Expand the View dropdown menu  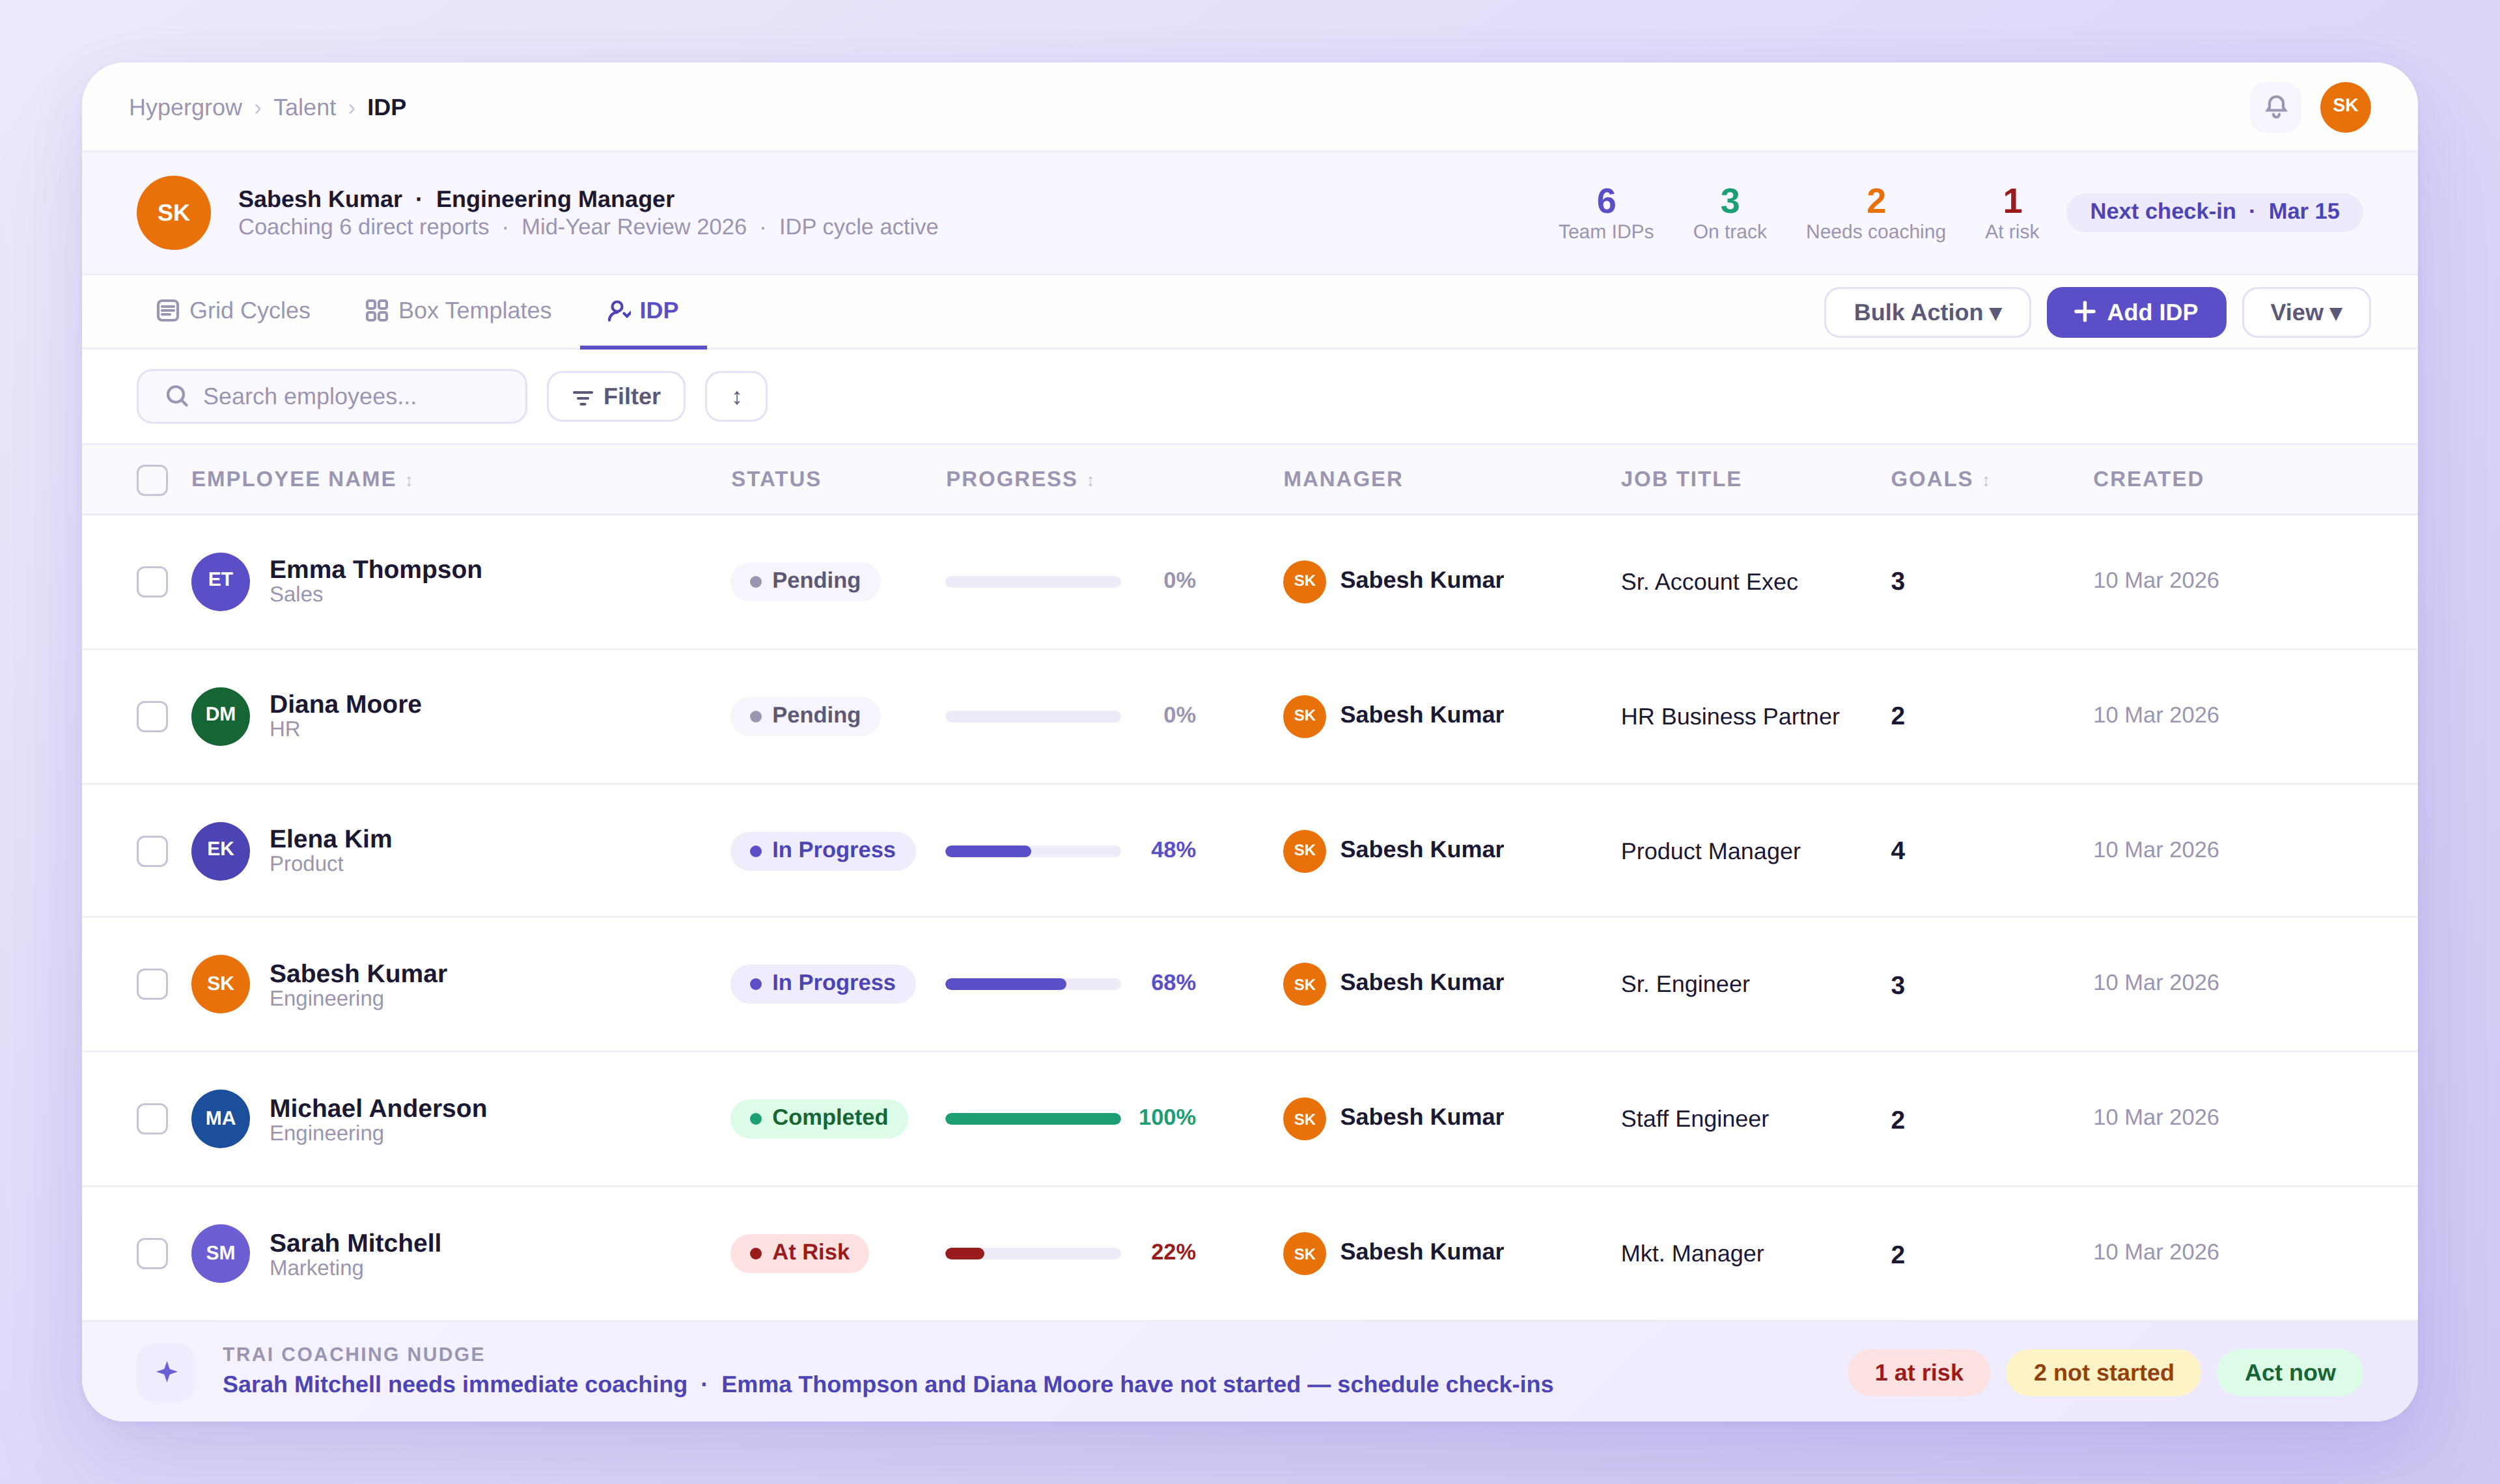(x=2305, y=312)
